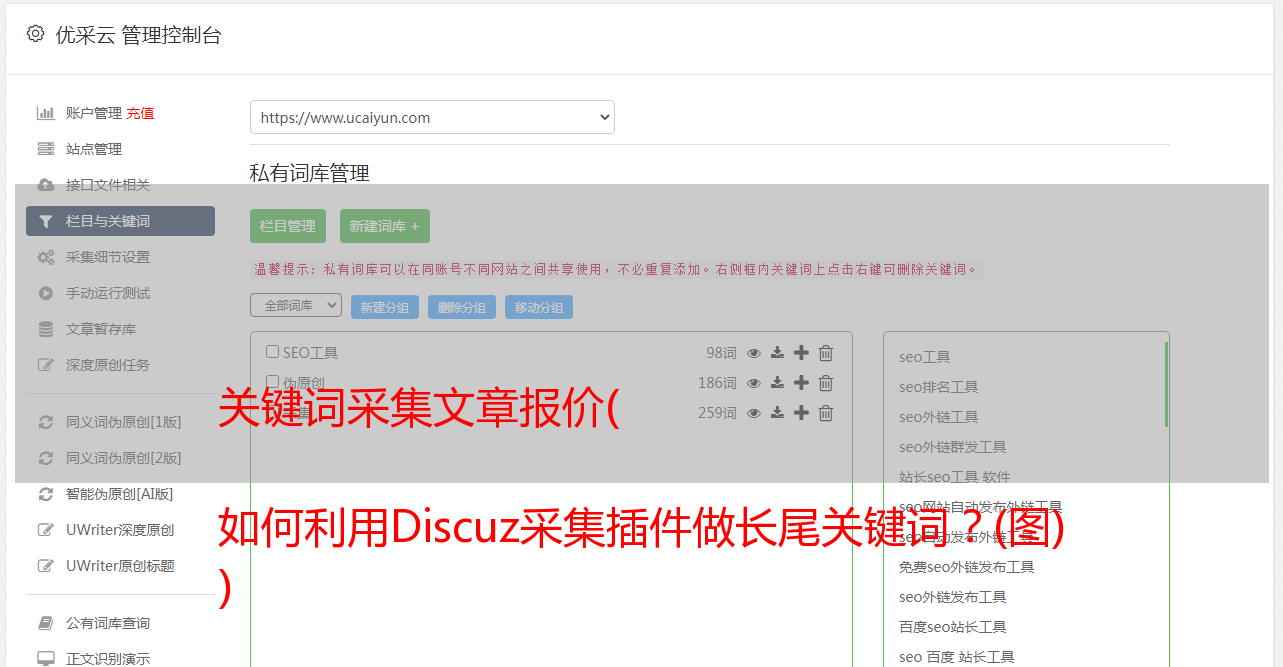
Task: Click keyword "百度seo站长工具"
Action: pyautogui.click(x=953, y=627)
